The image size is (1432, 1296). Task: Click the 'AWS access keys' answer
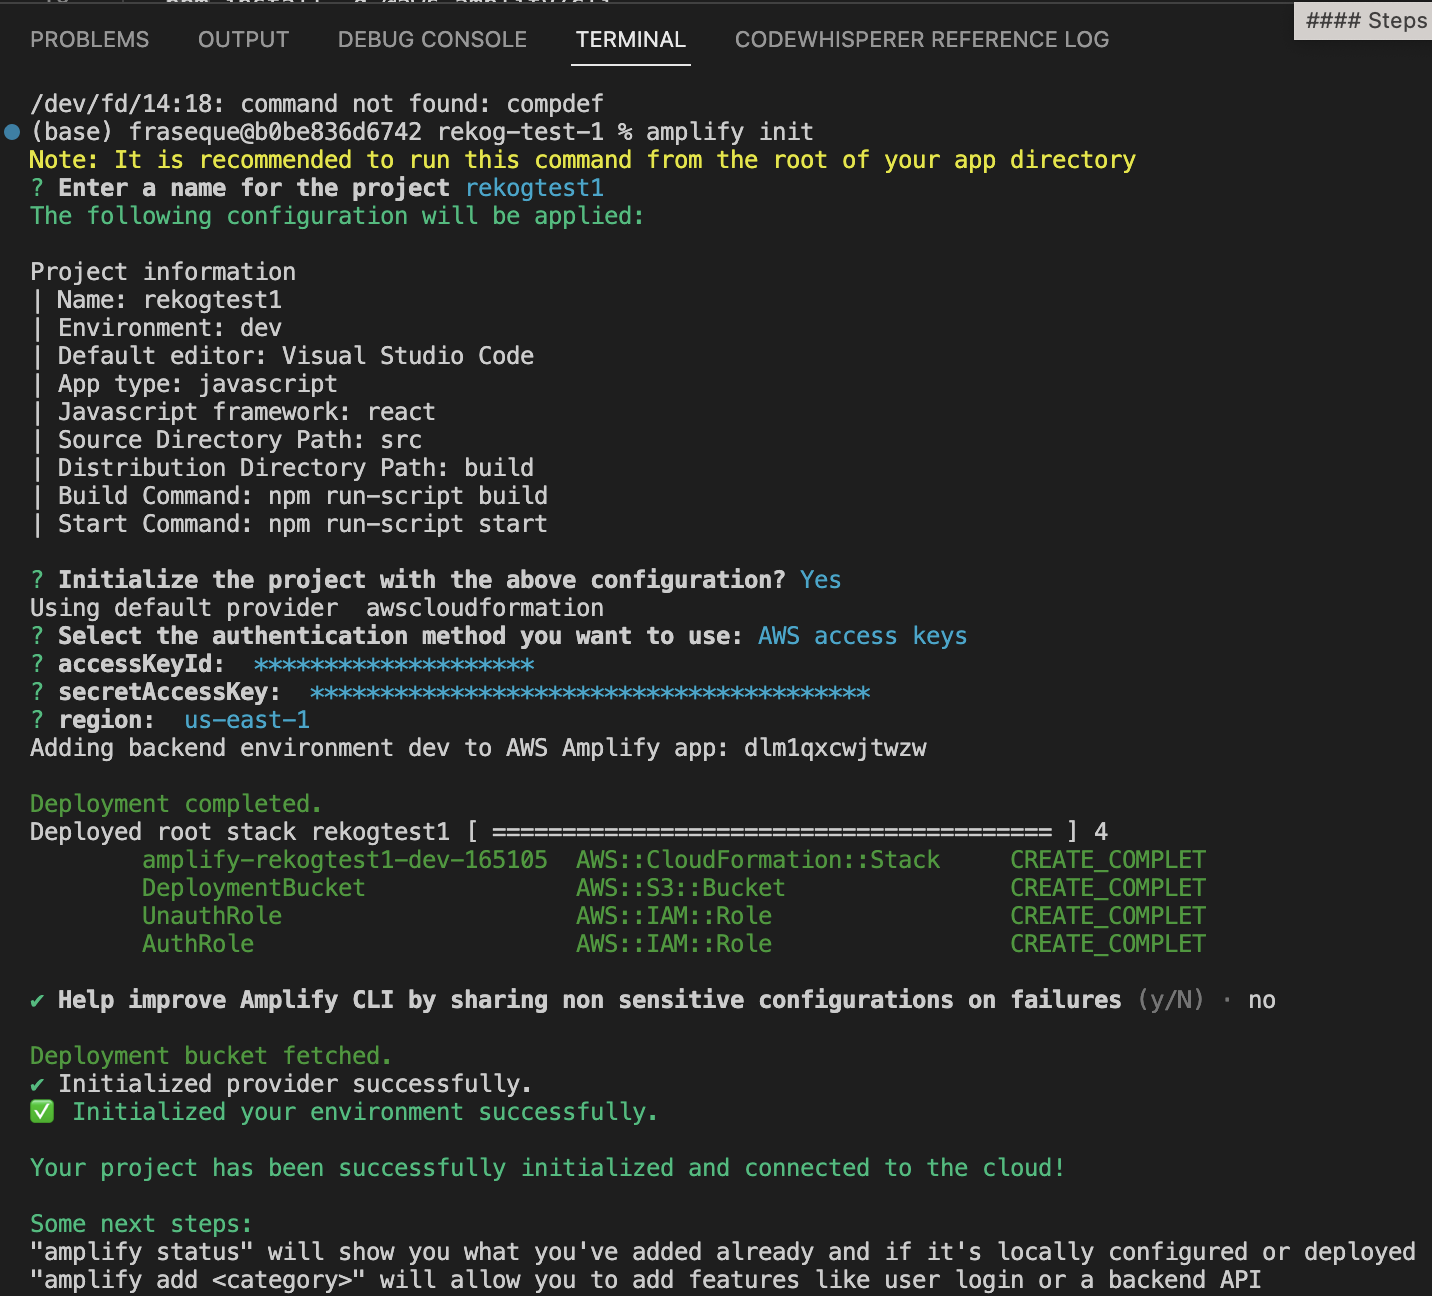tap(862, 636)
